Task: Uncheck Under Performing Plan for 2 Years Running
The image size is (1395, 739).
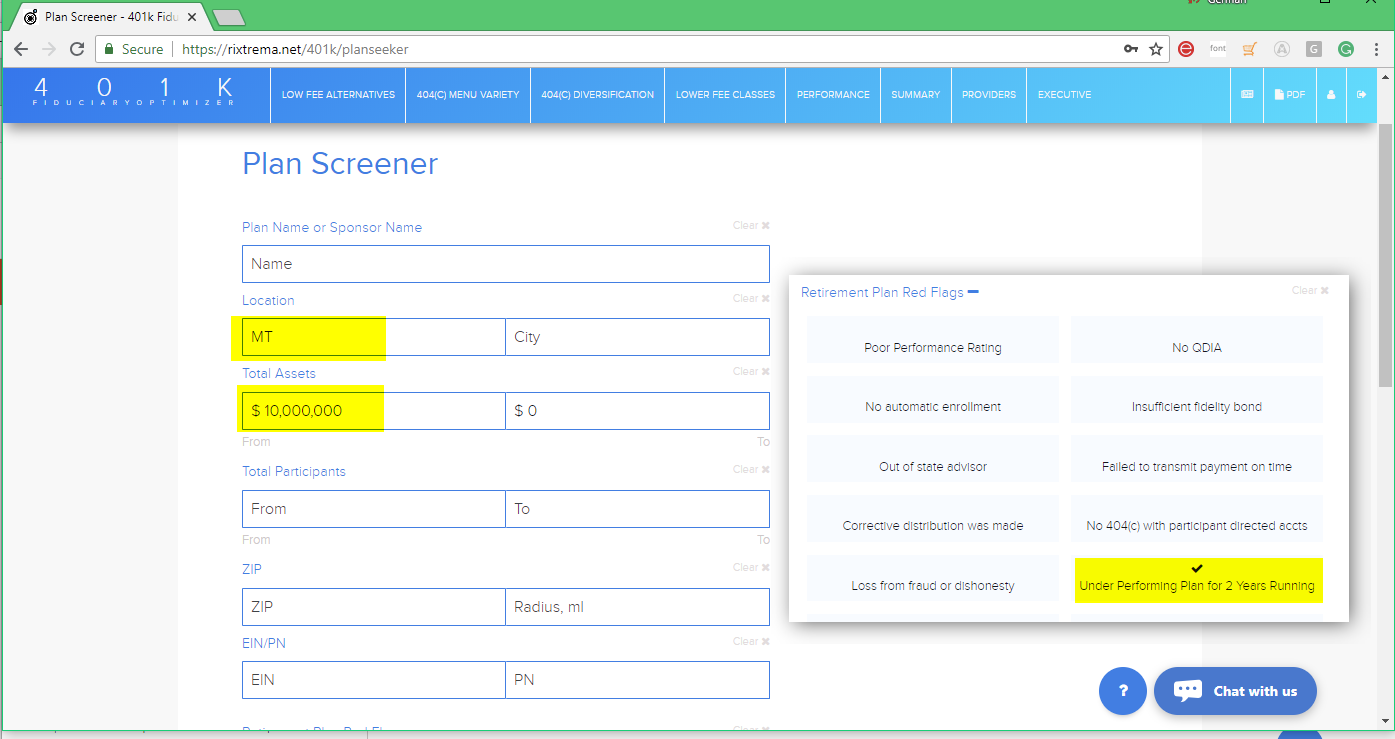Action: click(x=1197, y=580)
